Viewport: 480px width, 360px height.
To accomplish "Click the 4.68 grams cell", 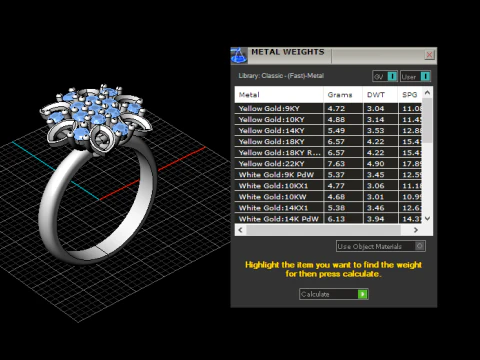I will click(343, 196).
